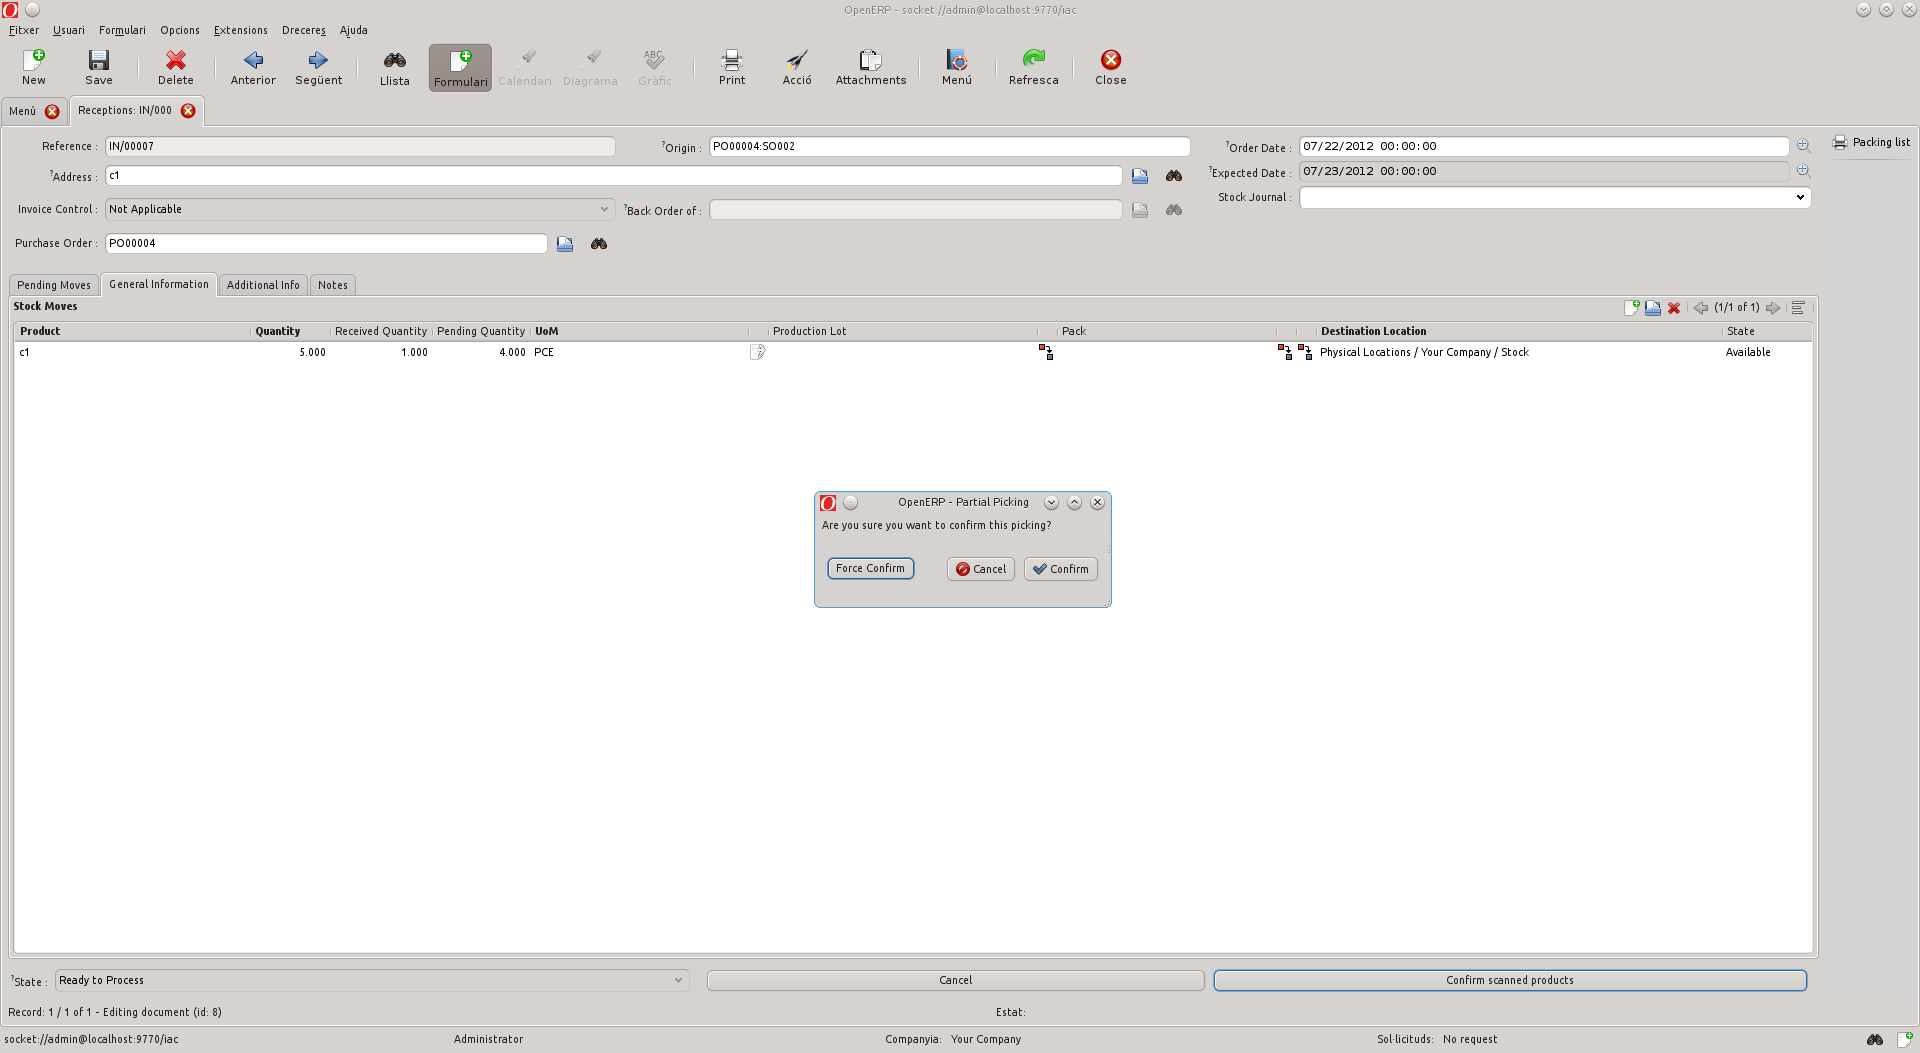This screenshot has width=1920, height=1053.
Task: Select the Formulari view button
Action: (x=460, y=67)
